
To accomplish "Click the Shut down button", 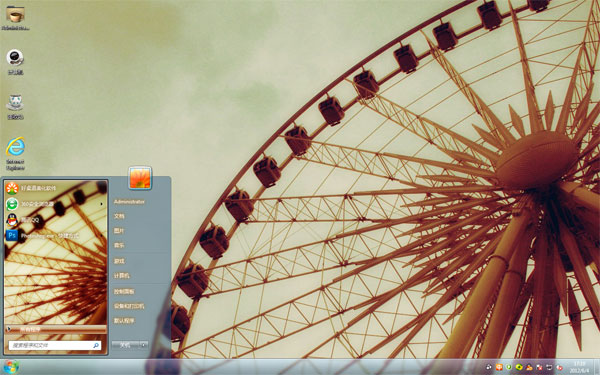I will tap(125, 345).
